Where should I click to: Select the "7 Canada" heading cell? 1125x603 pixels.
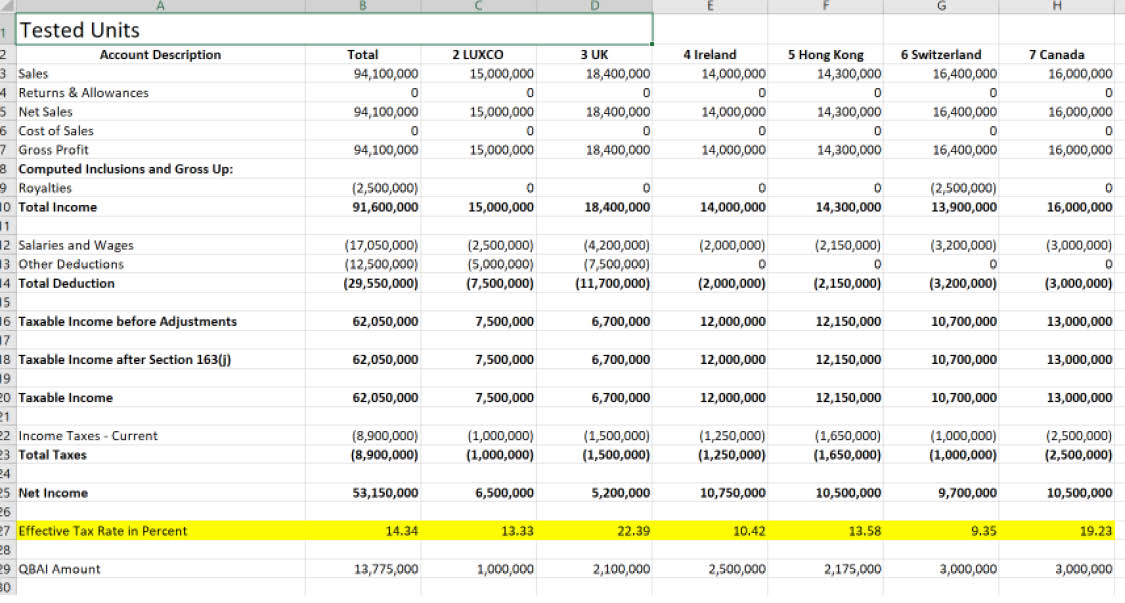(1057, 55)
